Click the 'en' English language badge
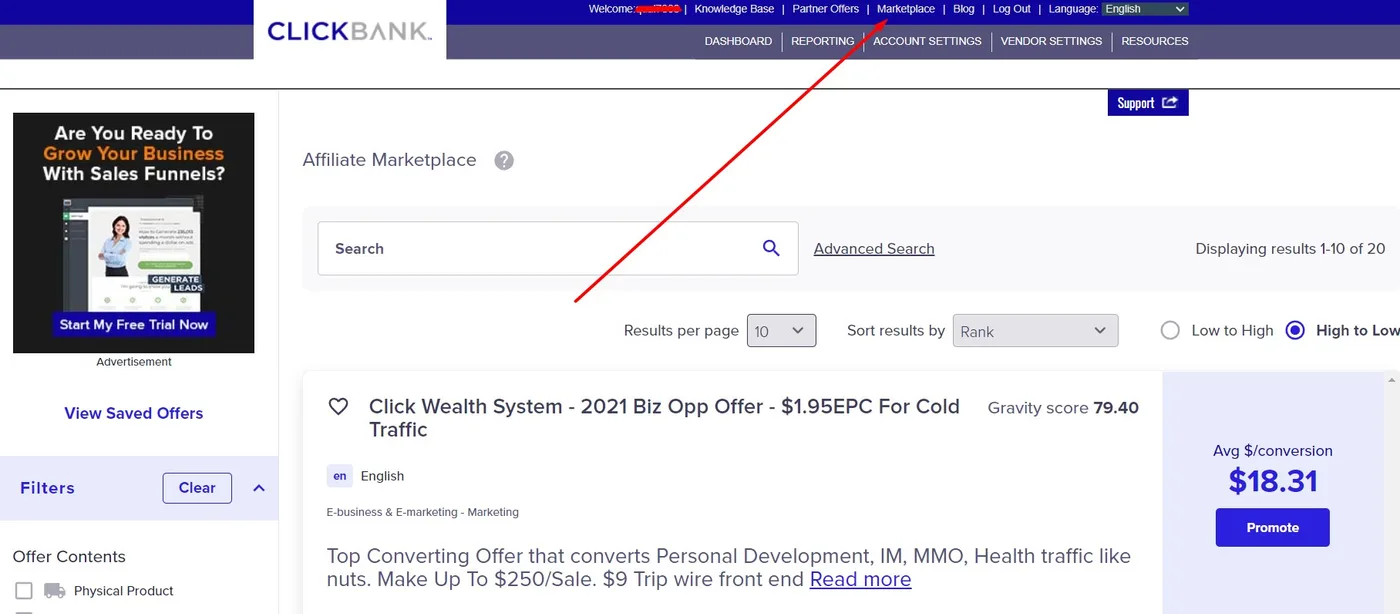The height and width of the screenshot is (614, 1400). pyautogui.click(x=340, y=476)
